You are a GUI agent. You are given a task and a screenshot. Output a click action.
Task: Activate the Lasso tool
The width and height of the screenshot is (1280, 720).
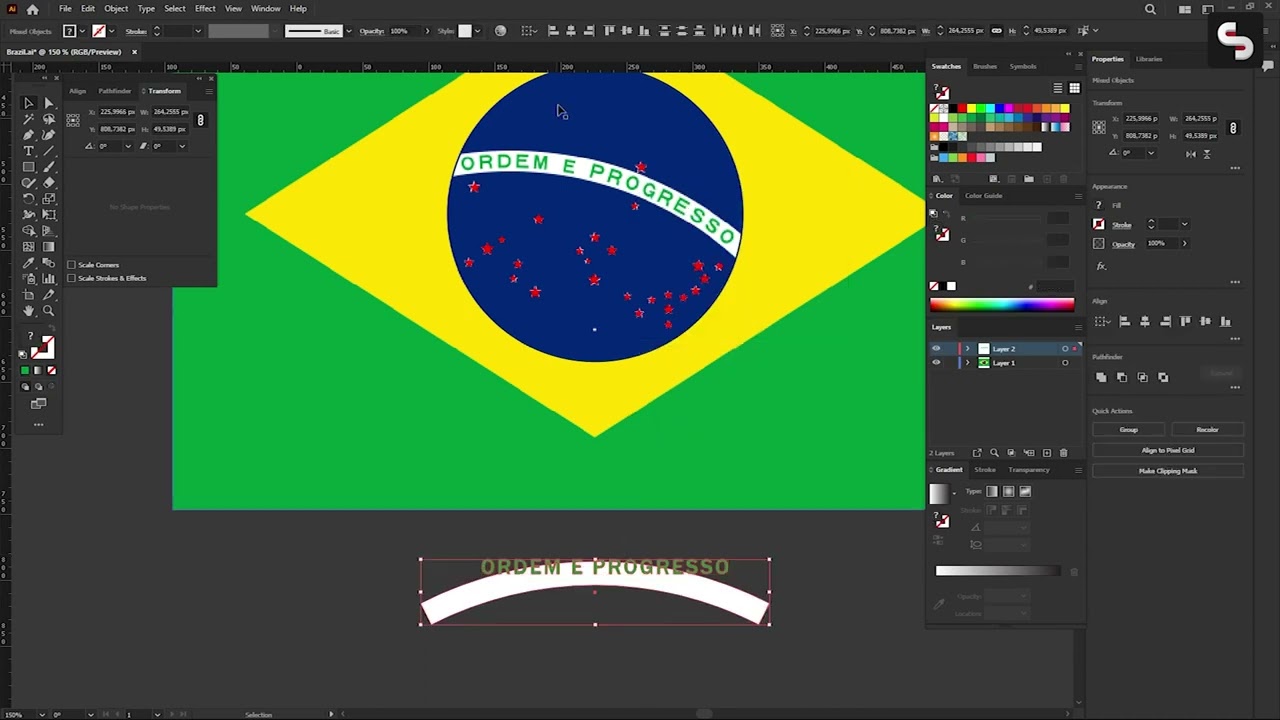click(x=48, y=119)
